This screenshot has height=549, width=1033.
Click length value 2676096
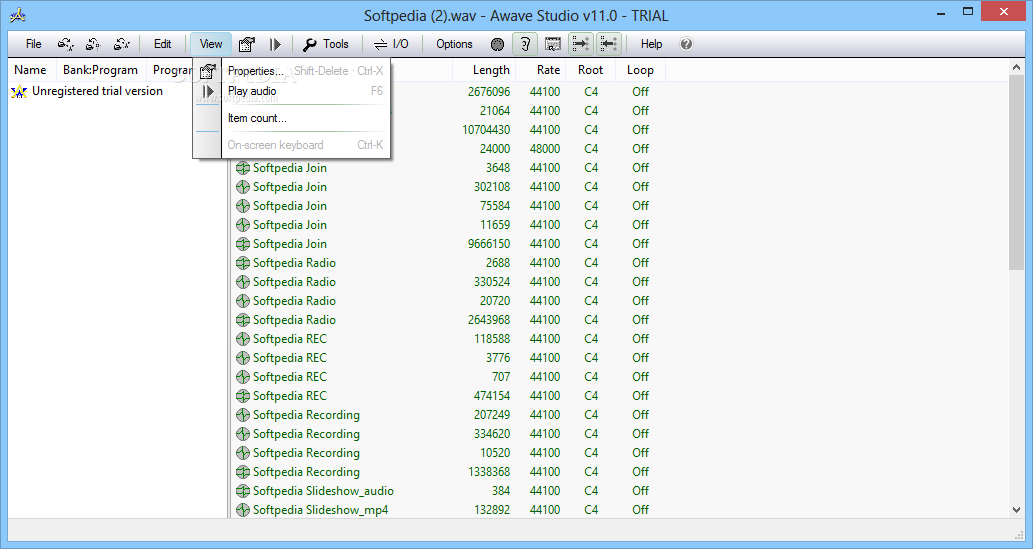click(489, 92)
